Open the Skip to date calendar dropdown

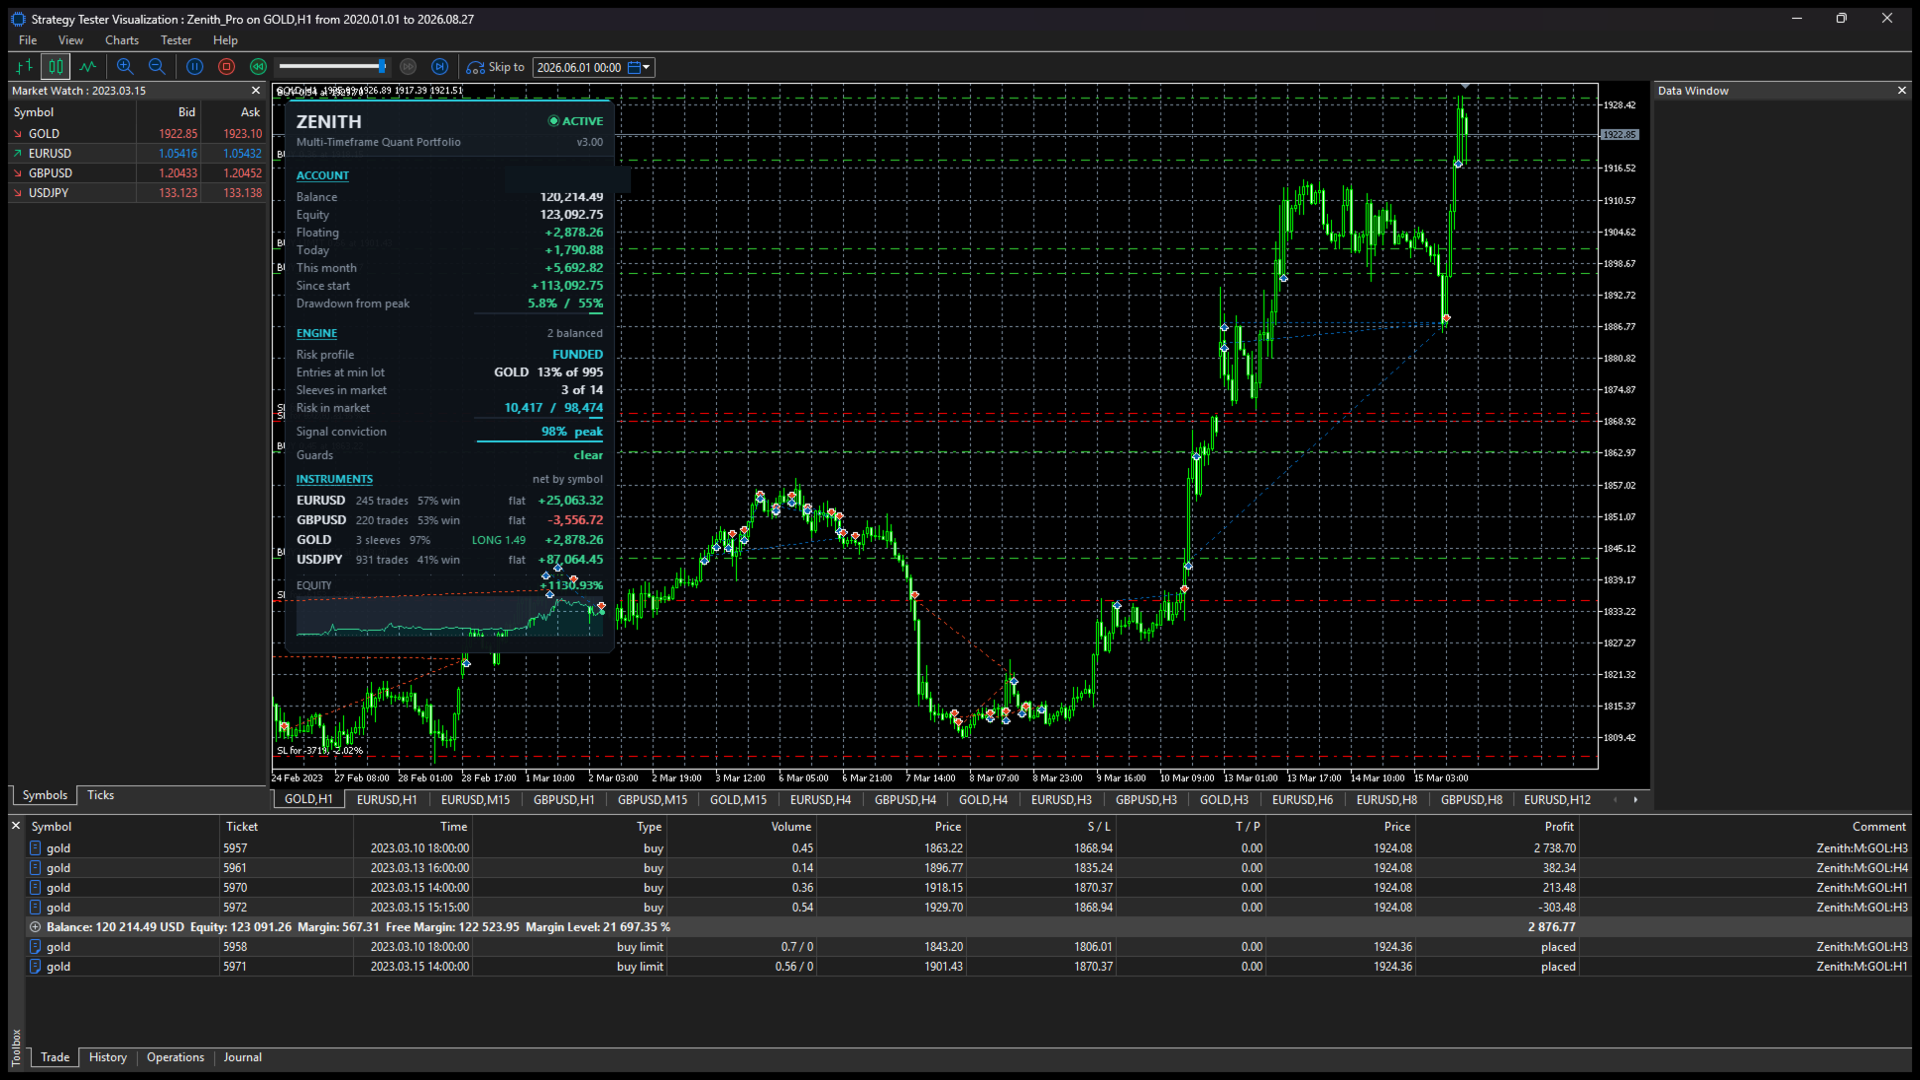point(639,67)
